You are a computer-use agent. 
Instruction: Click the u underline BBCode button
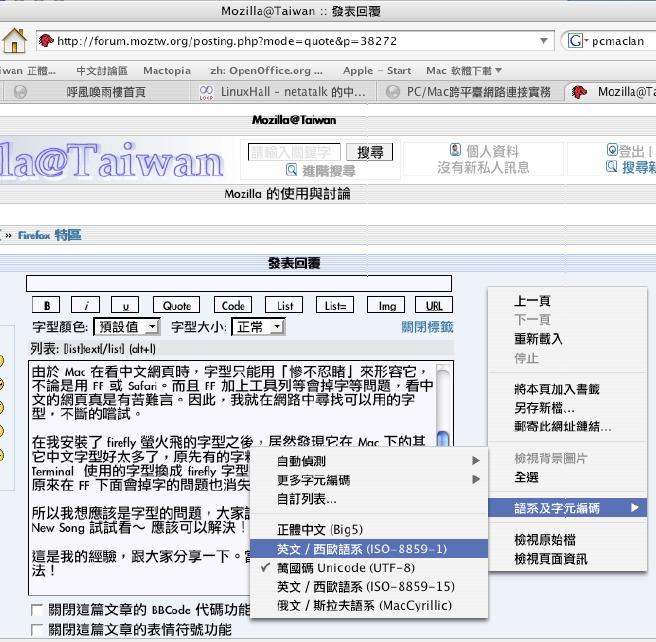[125, 305]
